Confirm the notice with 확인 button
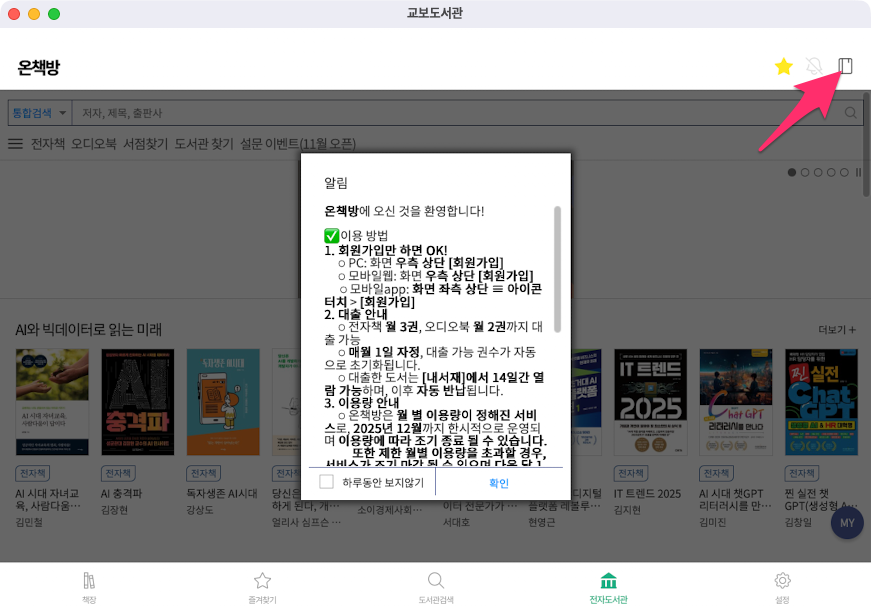Image resolution: width=871 pixels, height=615 pixels. pos(499,483)
